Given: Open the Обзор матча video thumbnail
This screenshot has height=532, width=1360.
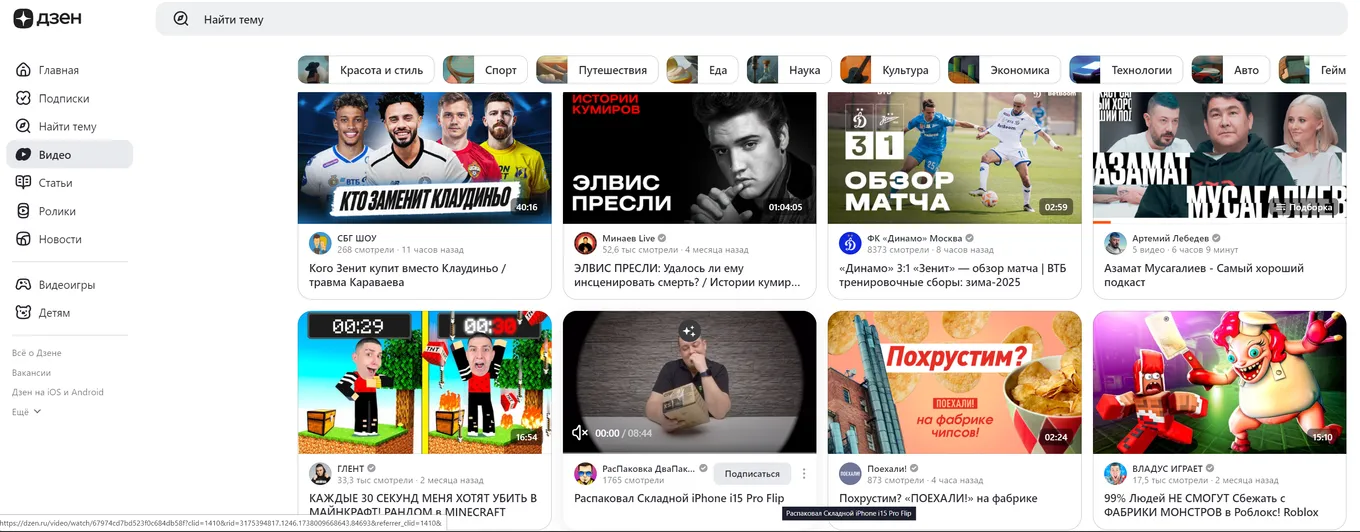Looking at the screenshot, I should [954, 157].
